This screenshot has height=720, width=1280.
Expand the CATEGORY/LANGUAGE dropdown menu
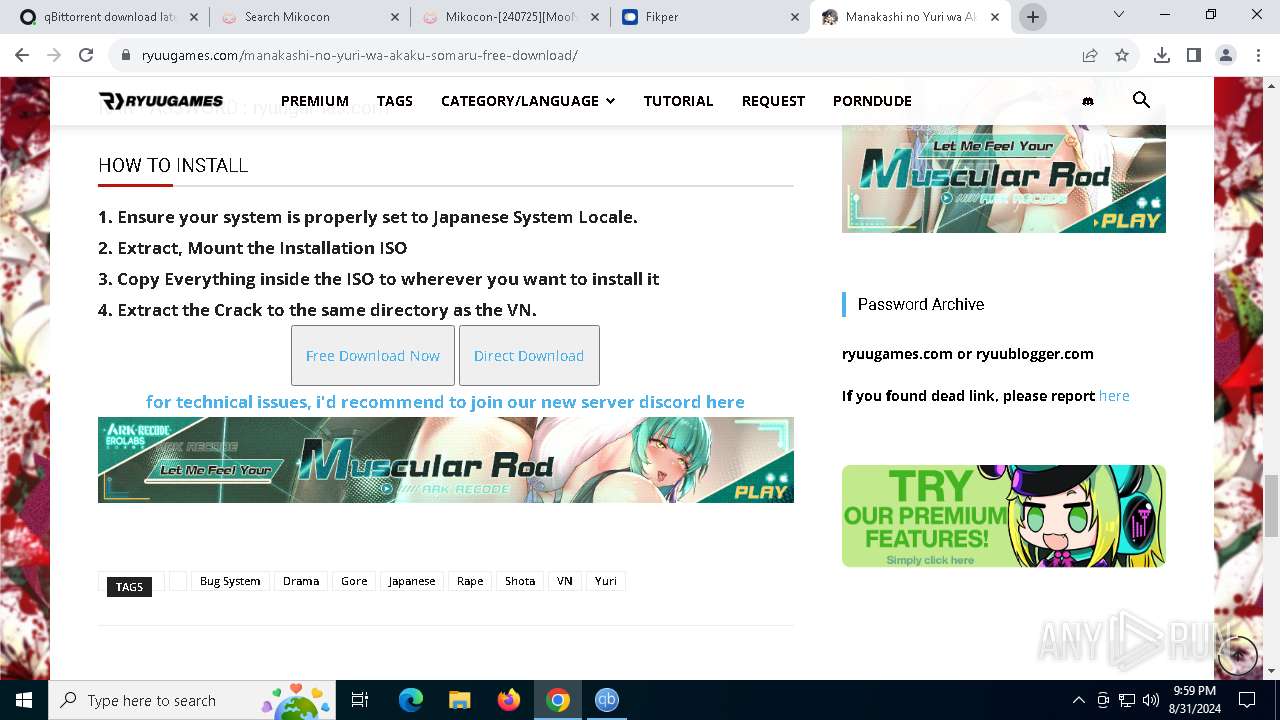(528, 101)
